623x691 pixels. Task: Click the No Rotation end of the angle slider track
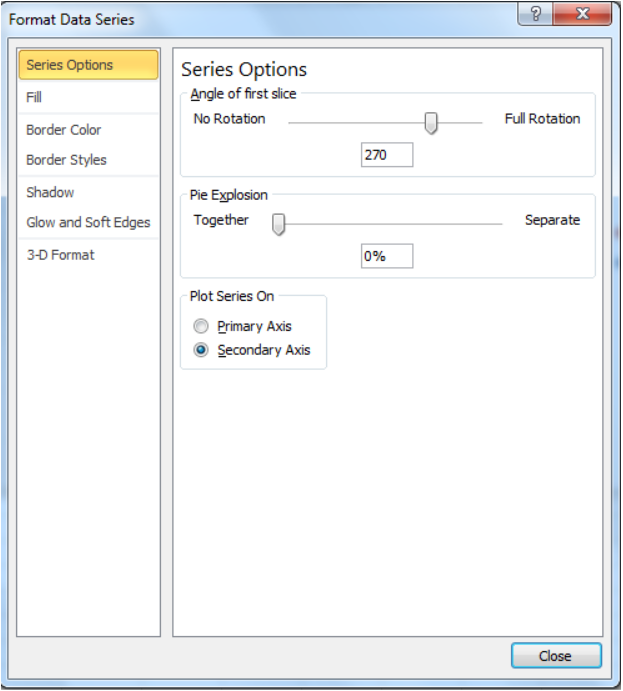pos(292,123)
